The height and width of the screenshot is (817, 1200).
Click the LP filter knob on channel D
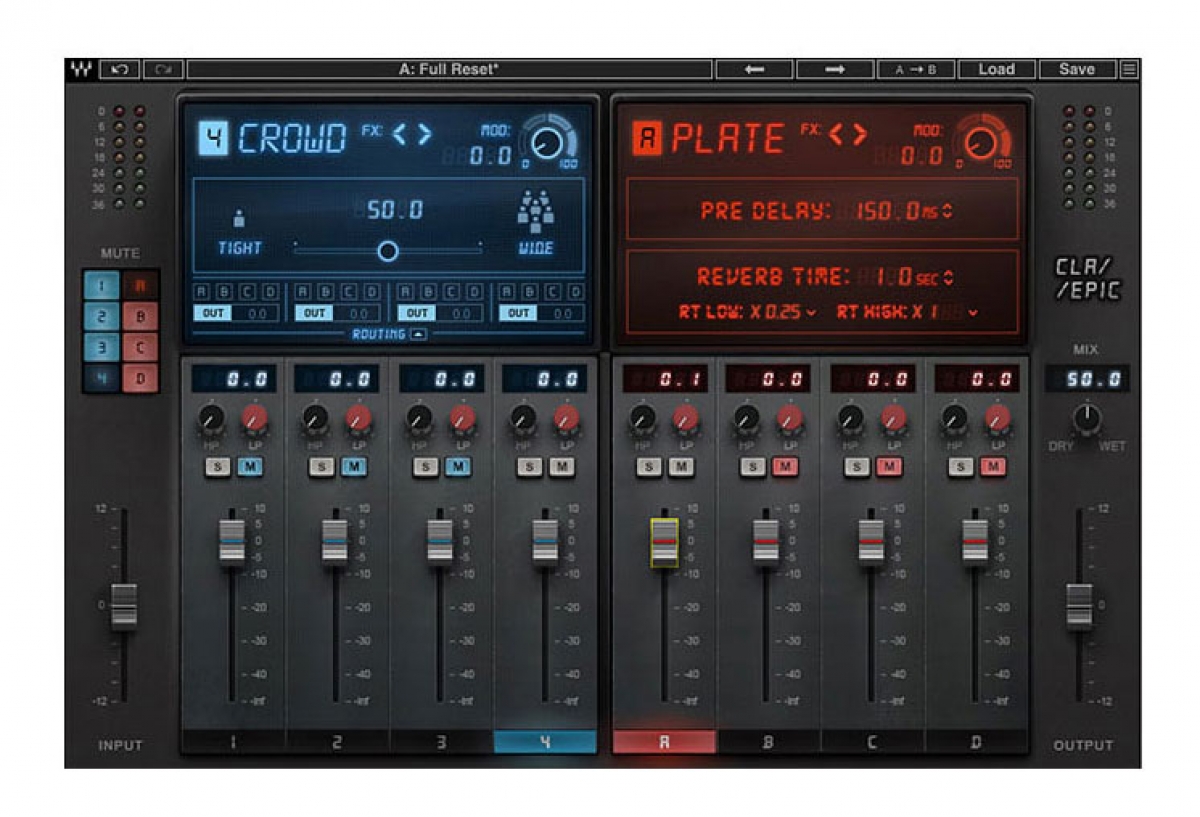(x=997, y=417)
